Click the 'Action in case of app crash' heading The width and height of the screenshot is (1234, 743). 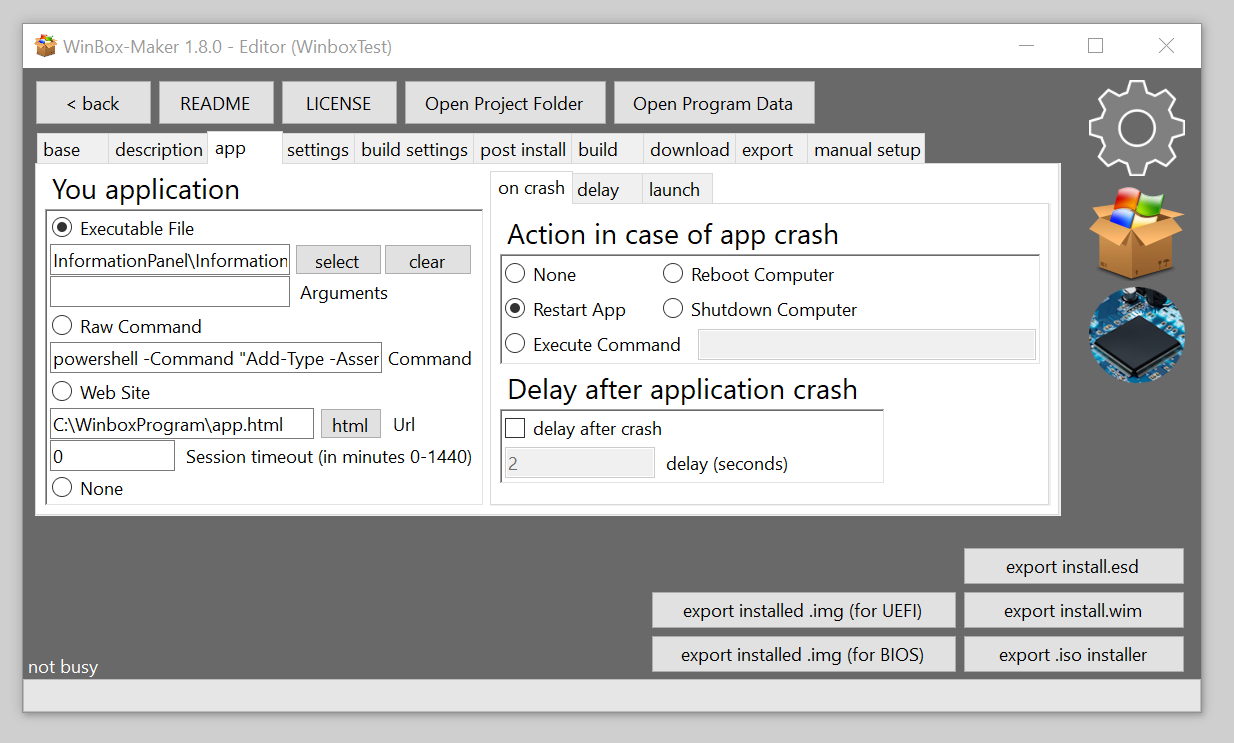[673, 235]
